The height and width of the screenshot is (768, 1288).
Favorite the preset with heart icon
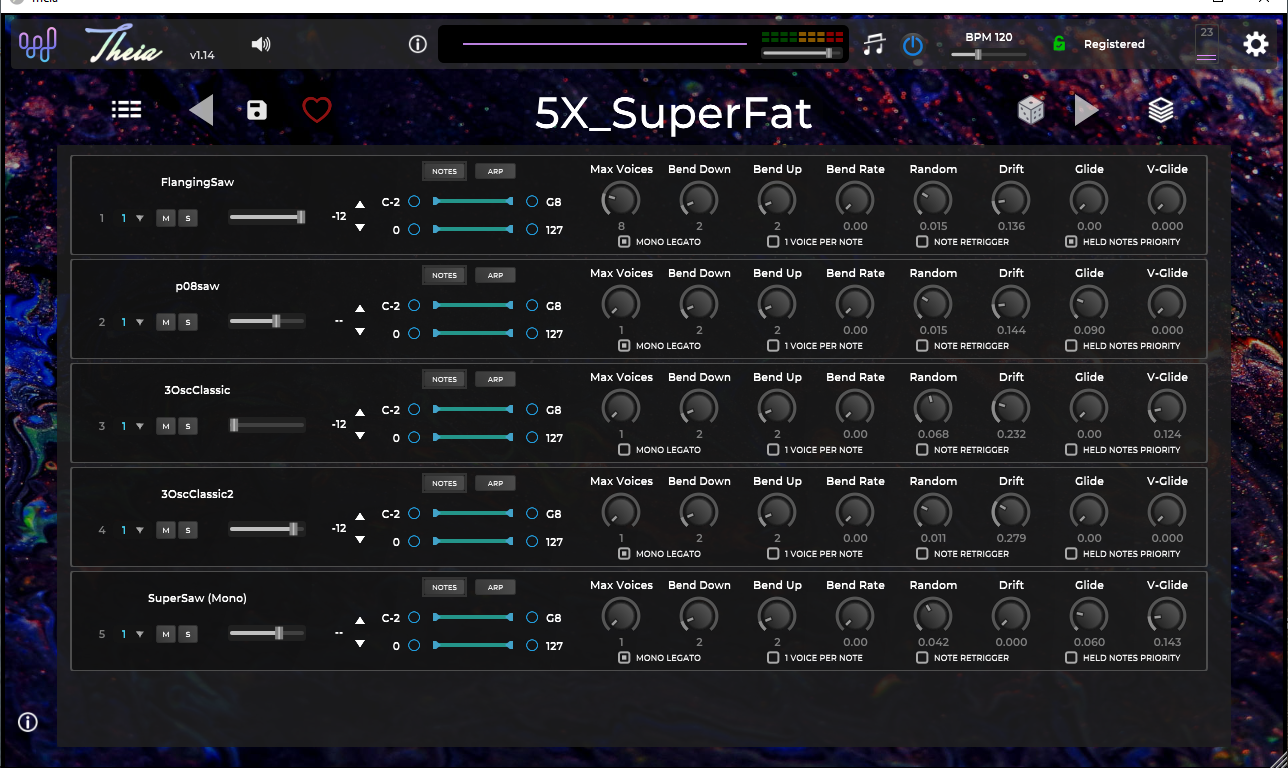click(x=317, y=110)
